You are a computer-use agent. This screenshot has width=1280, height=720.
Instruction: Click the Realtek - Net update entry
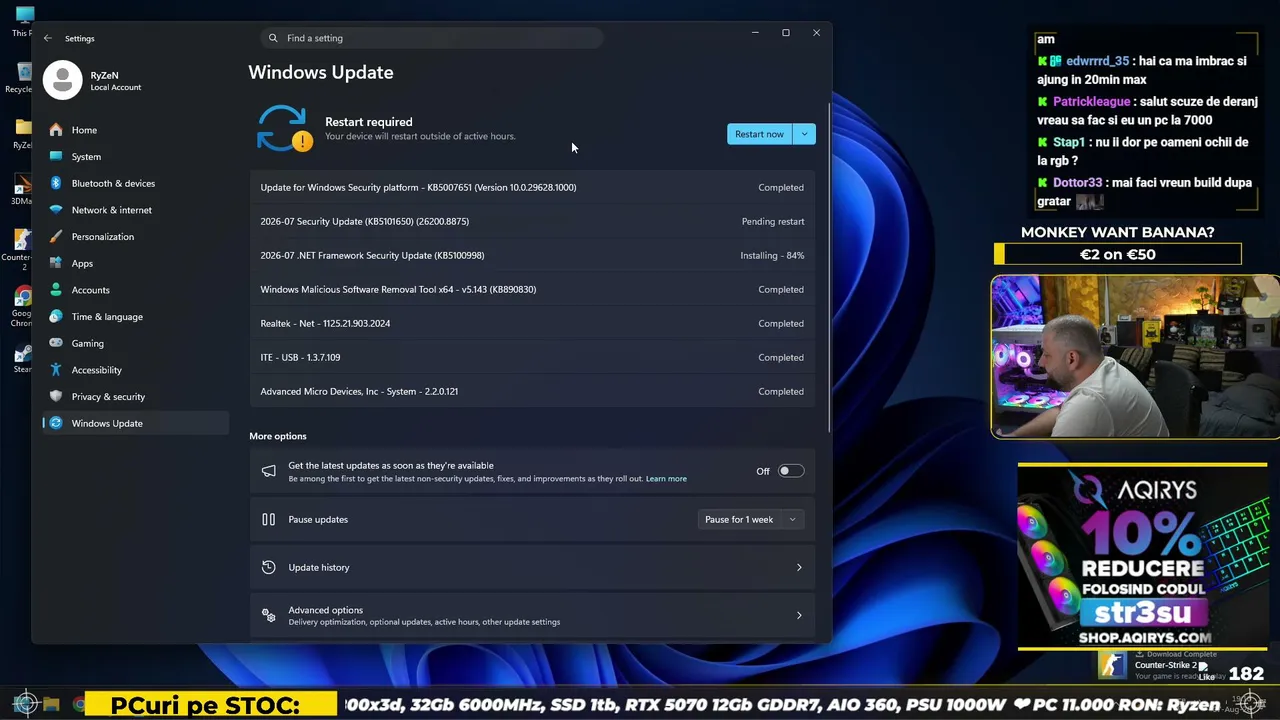pyautogui.click(x=532, y=323)
